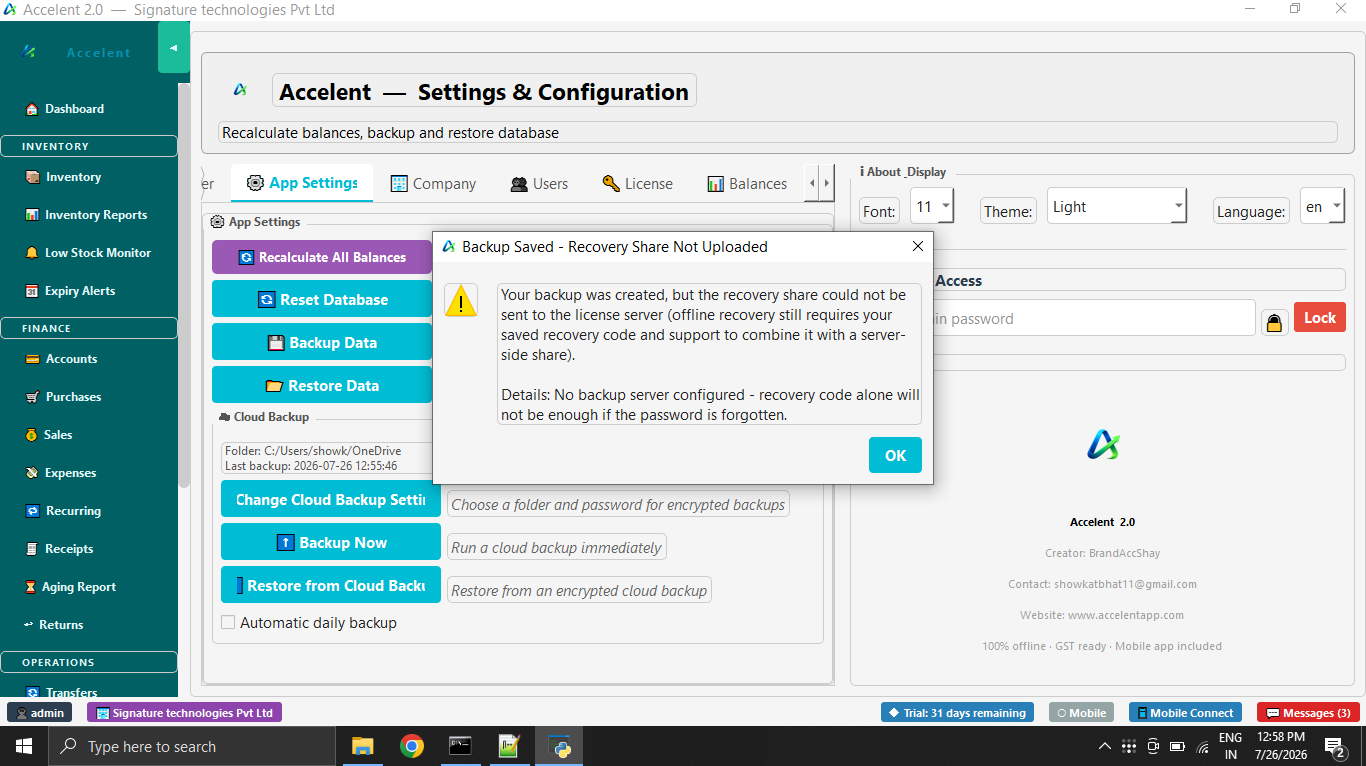Open Messages (3)
Viewport: 1366px width, 766px height.
[1308, 713]
